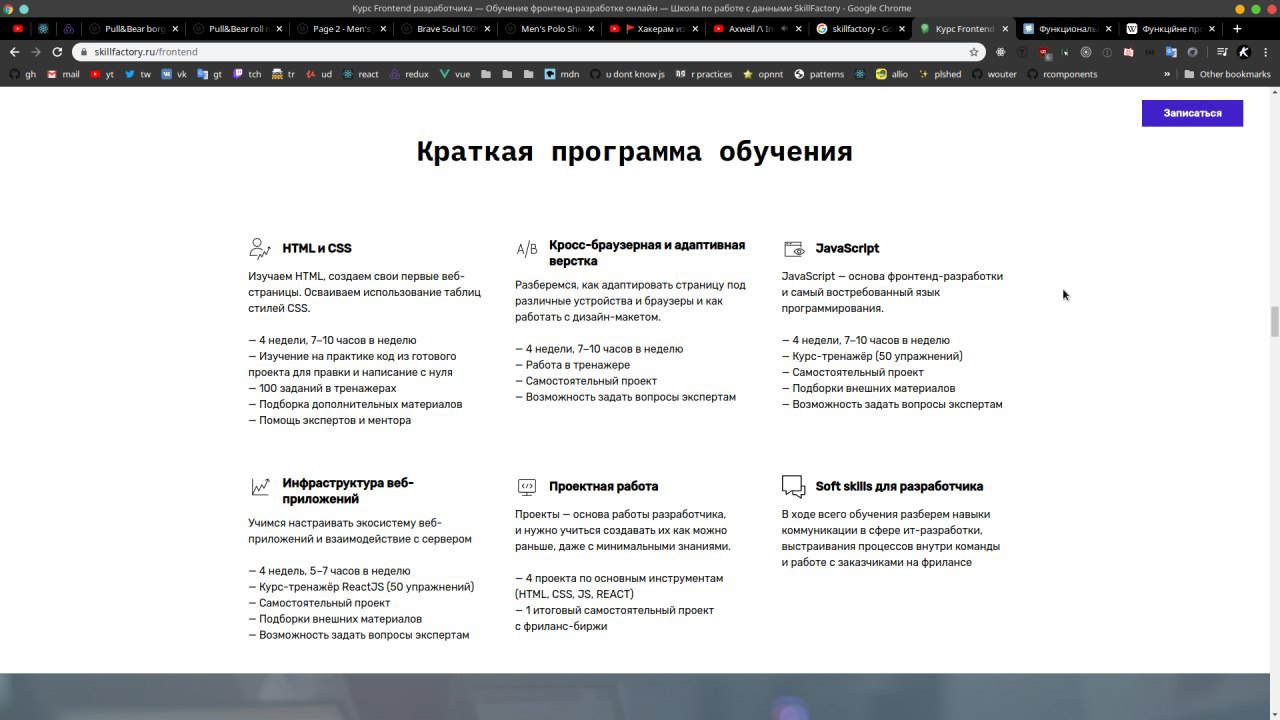The width and height of the screenshot is (1280, 720).
Task: Open the patterns bookmark
Action: 819,74
